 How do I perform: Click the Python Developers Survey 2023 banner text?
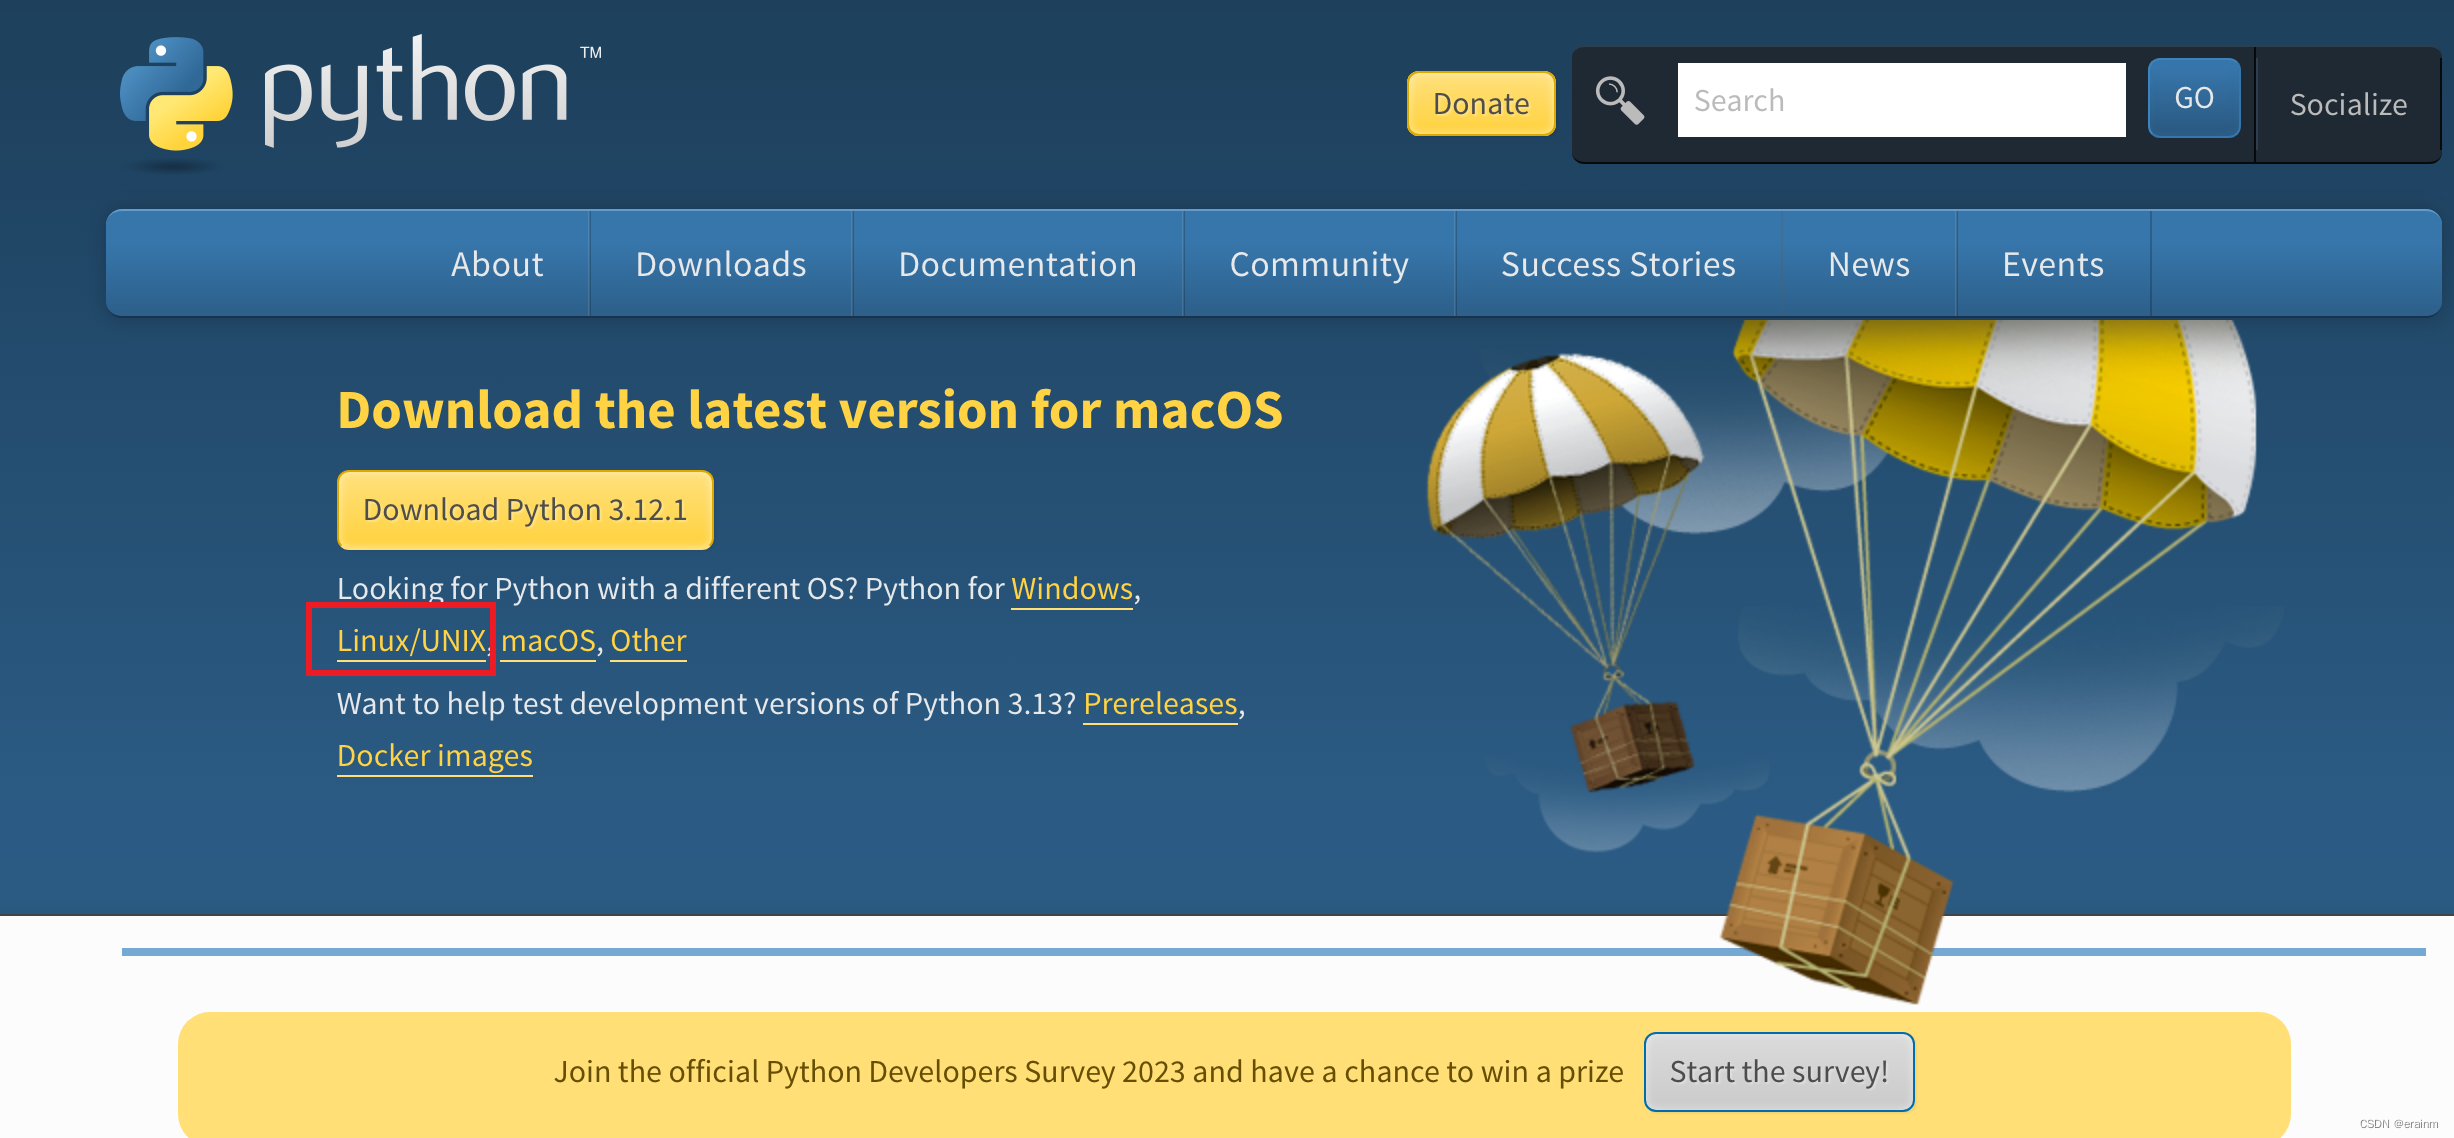1088,1072
